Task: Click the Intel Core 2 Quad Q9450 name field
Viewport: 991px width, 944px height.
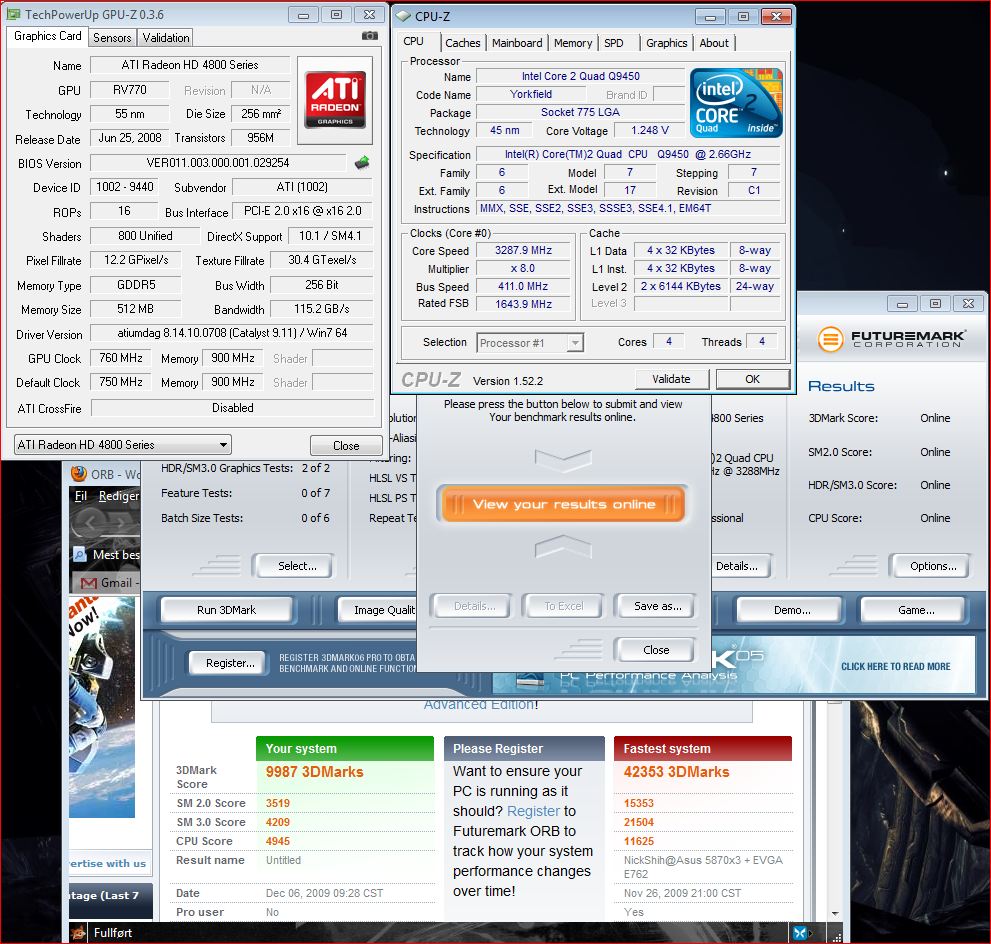Action: [580, 76]
